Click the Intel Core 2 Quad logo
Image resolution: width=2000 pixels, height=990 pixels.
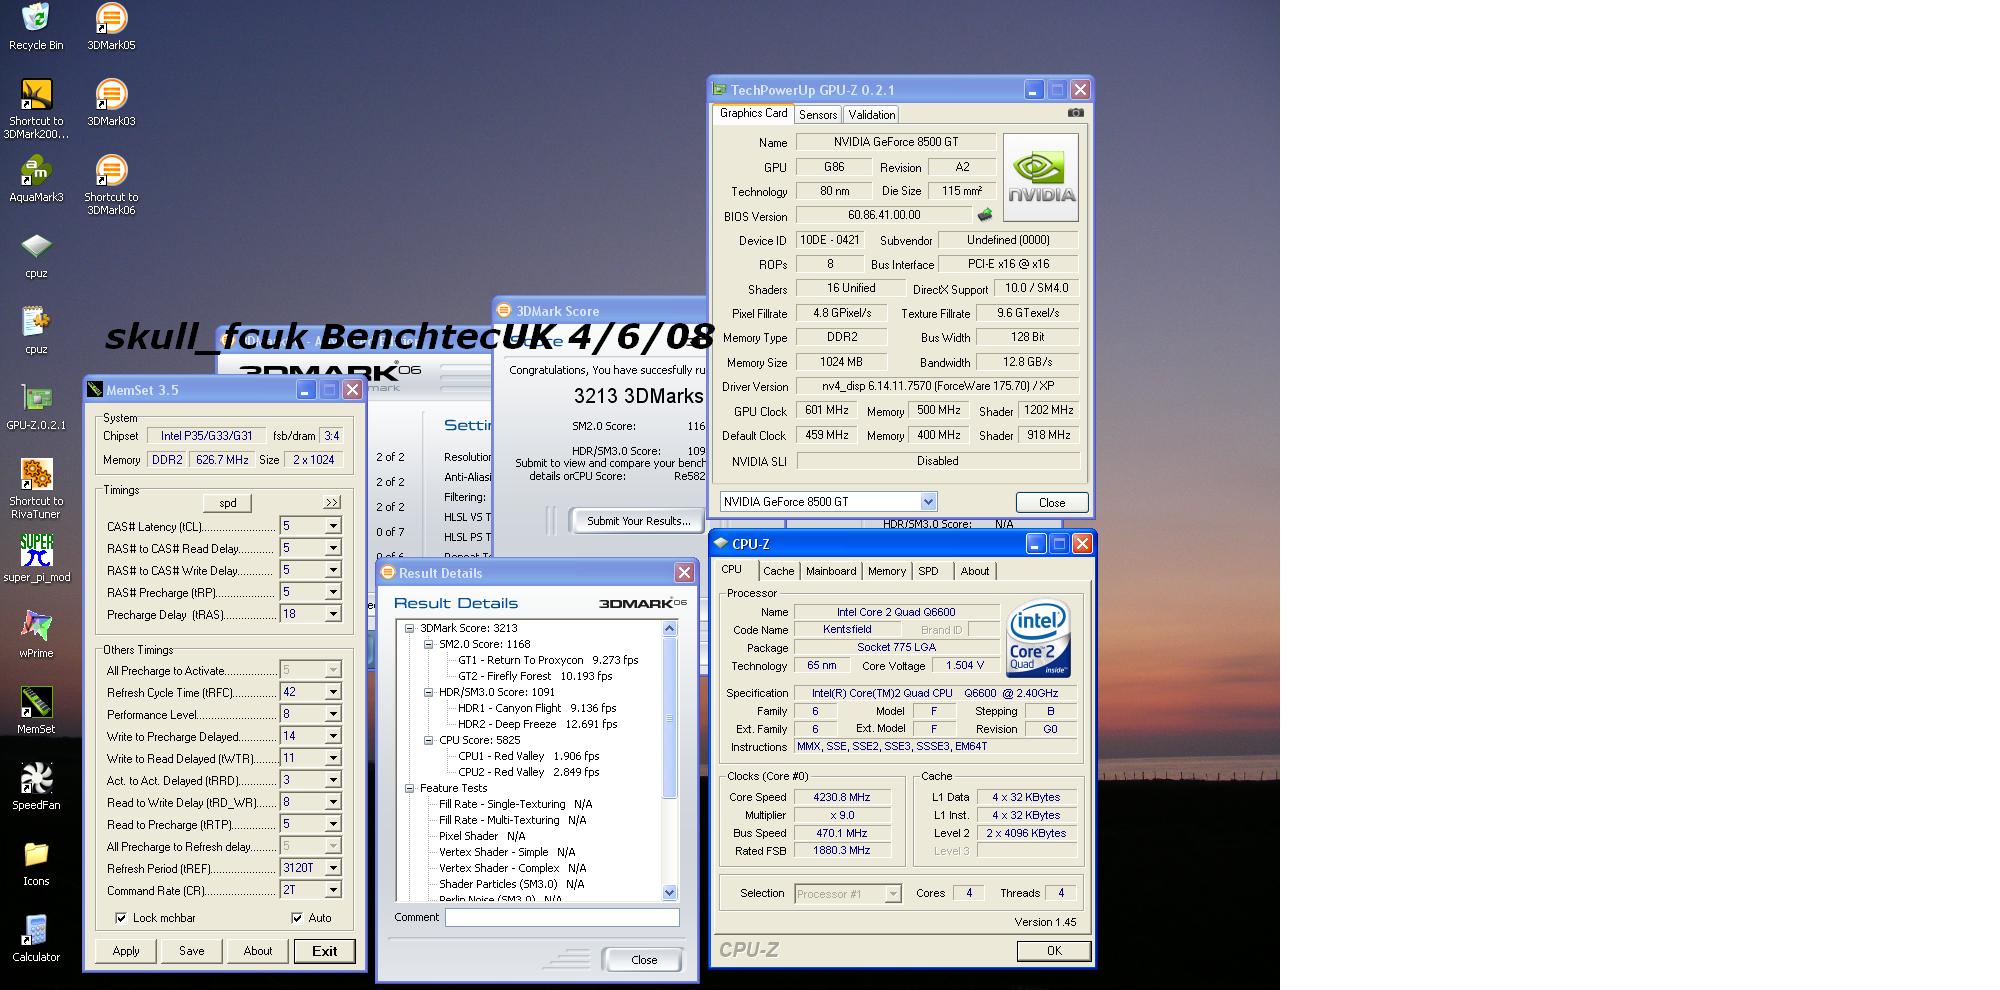[x=1039, y=638]
